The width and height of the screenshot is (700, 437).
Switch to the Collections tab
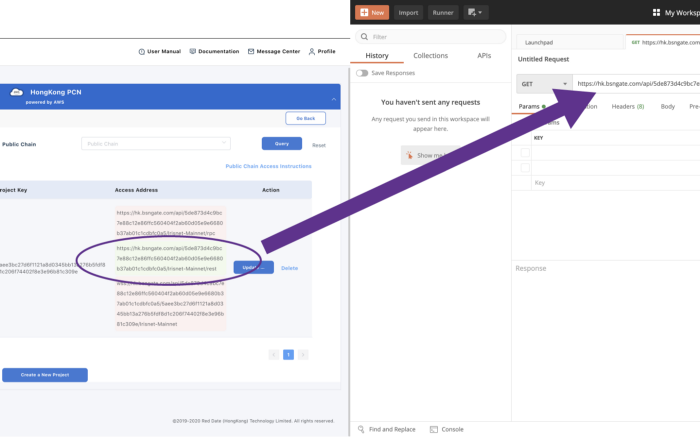[x=430, y=55]
